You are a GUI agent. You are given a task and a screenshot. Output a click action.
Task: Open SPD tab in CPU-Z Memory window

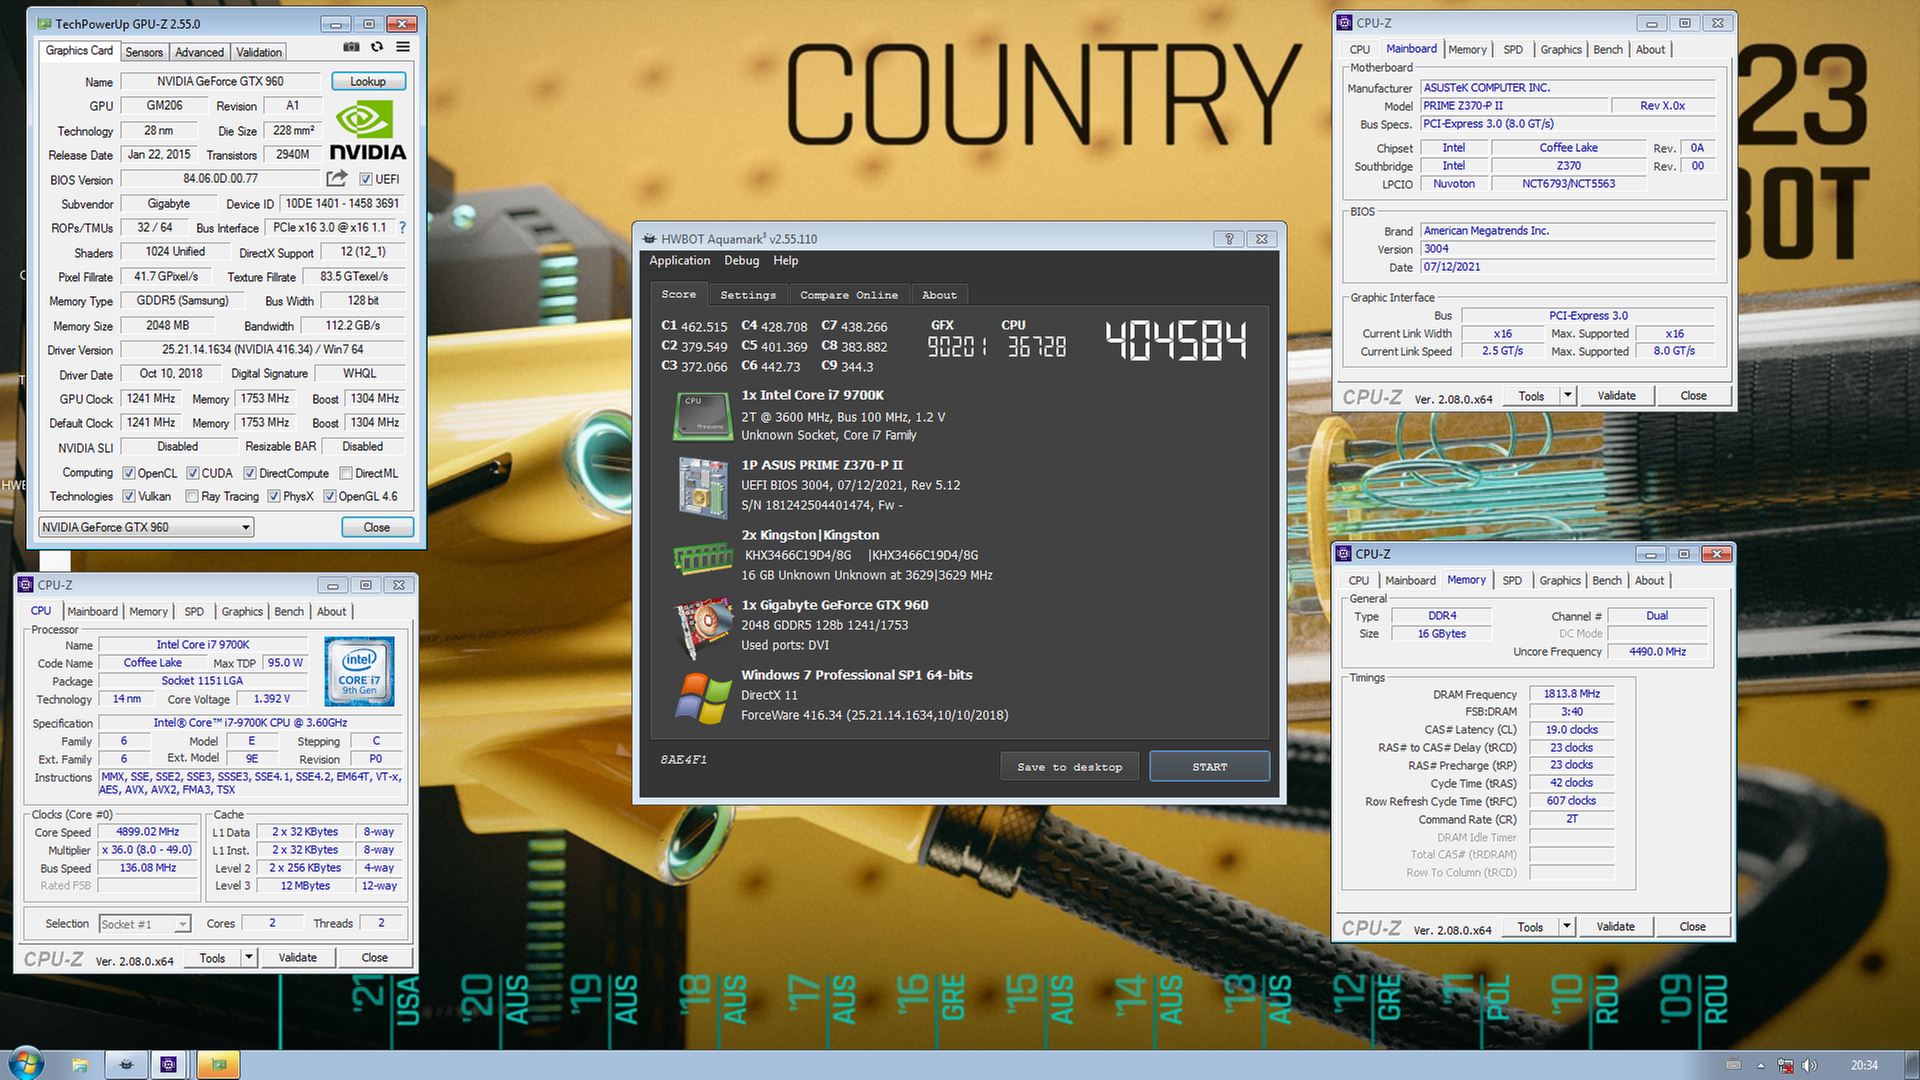1512,580
